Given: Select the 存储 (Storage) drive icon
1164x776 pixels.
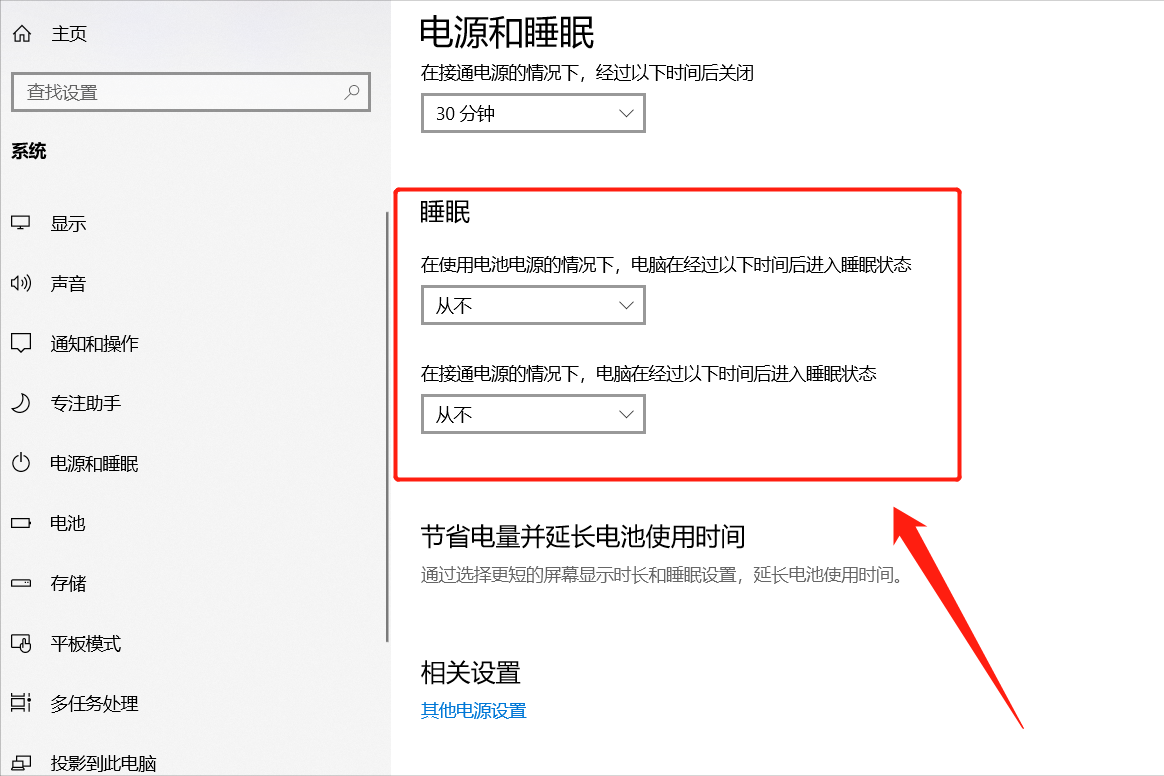Looking at the screenshot, I should click(x=21, y=583).
